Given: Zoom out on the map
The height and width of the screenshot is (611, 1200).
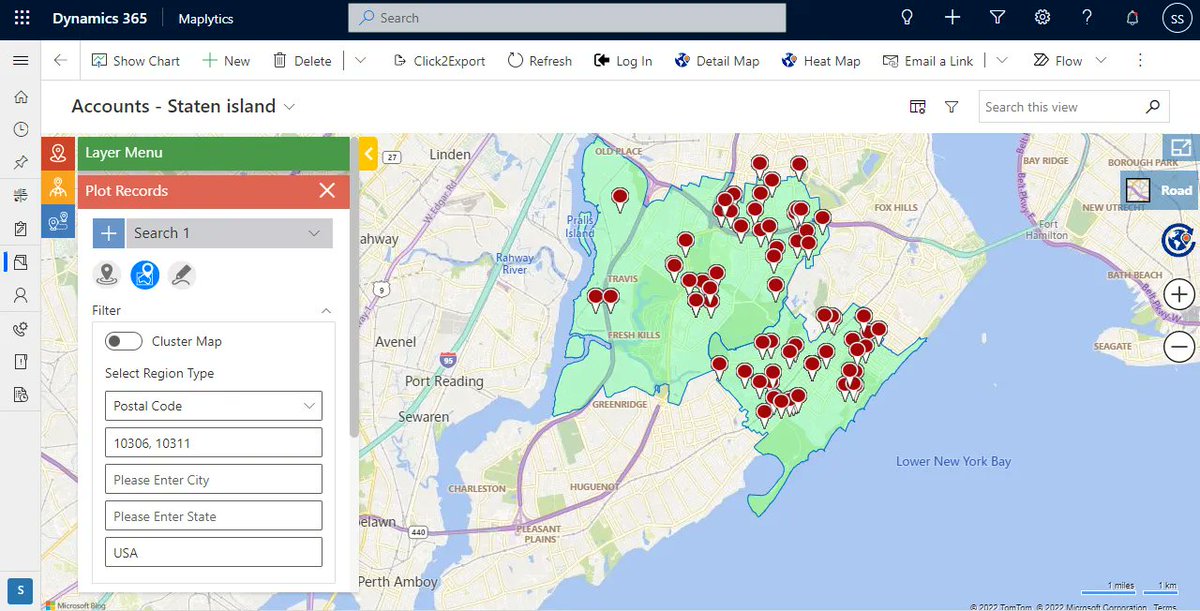Looking at the screenshot, I should (1179, 346).
